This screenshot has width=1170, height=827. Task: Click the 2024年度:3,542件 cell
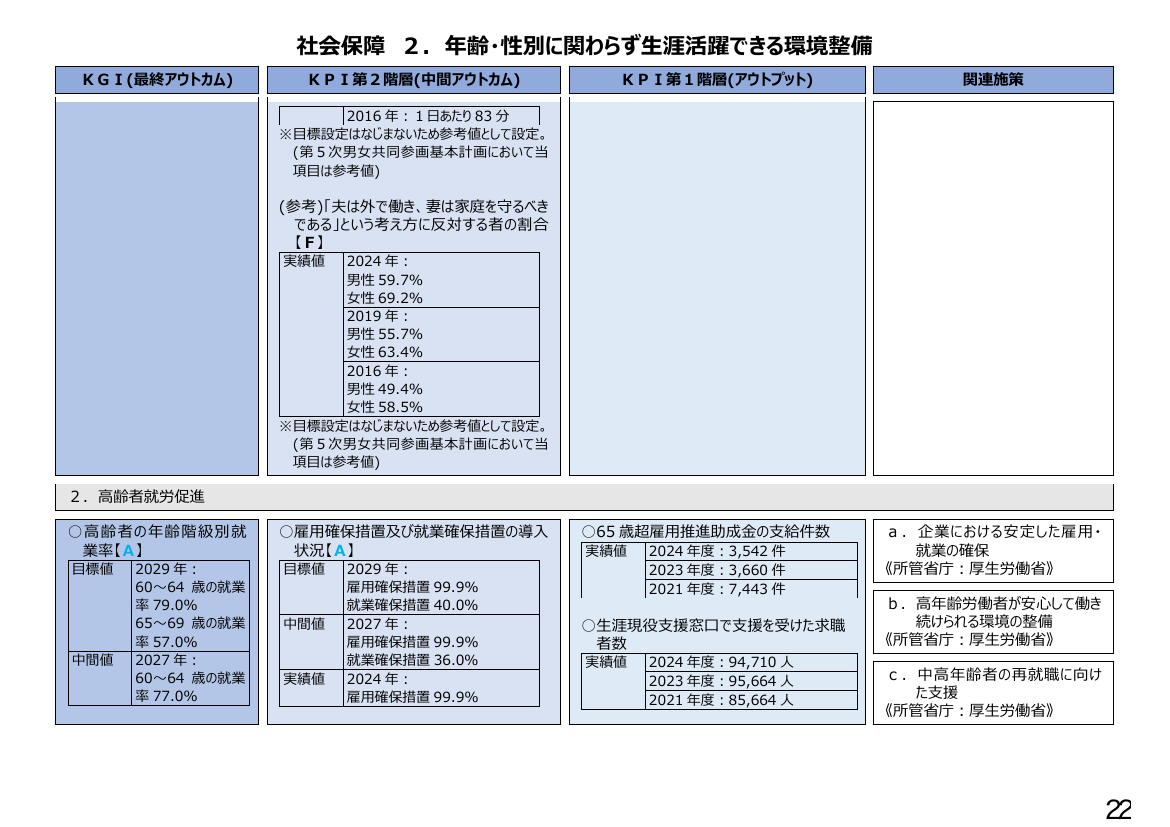pyautogui.click(x=751, y=552)
